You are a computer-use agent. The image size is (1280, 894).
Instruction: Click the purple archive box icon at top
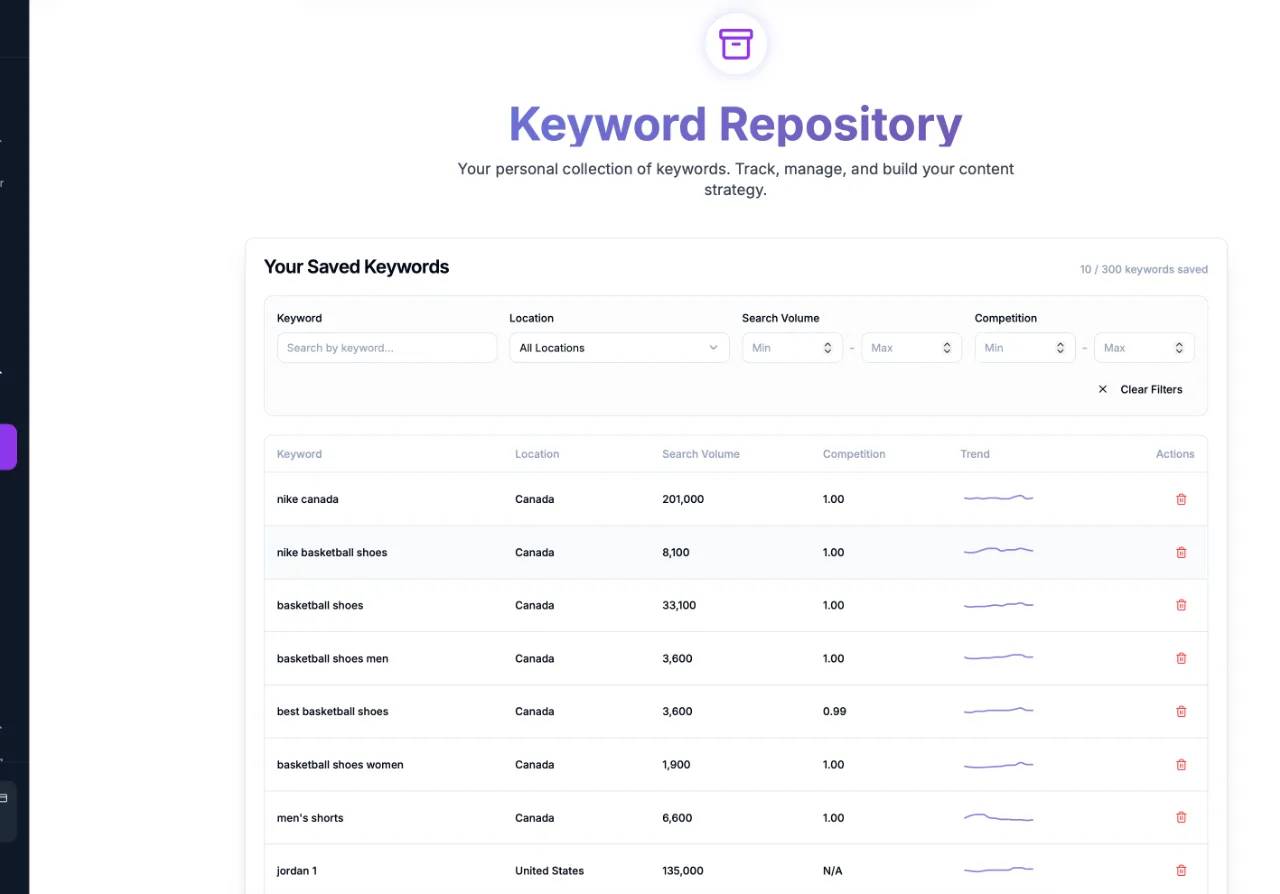click(736, 44)
